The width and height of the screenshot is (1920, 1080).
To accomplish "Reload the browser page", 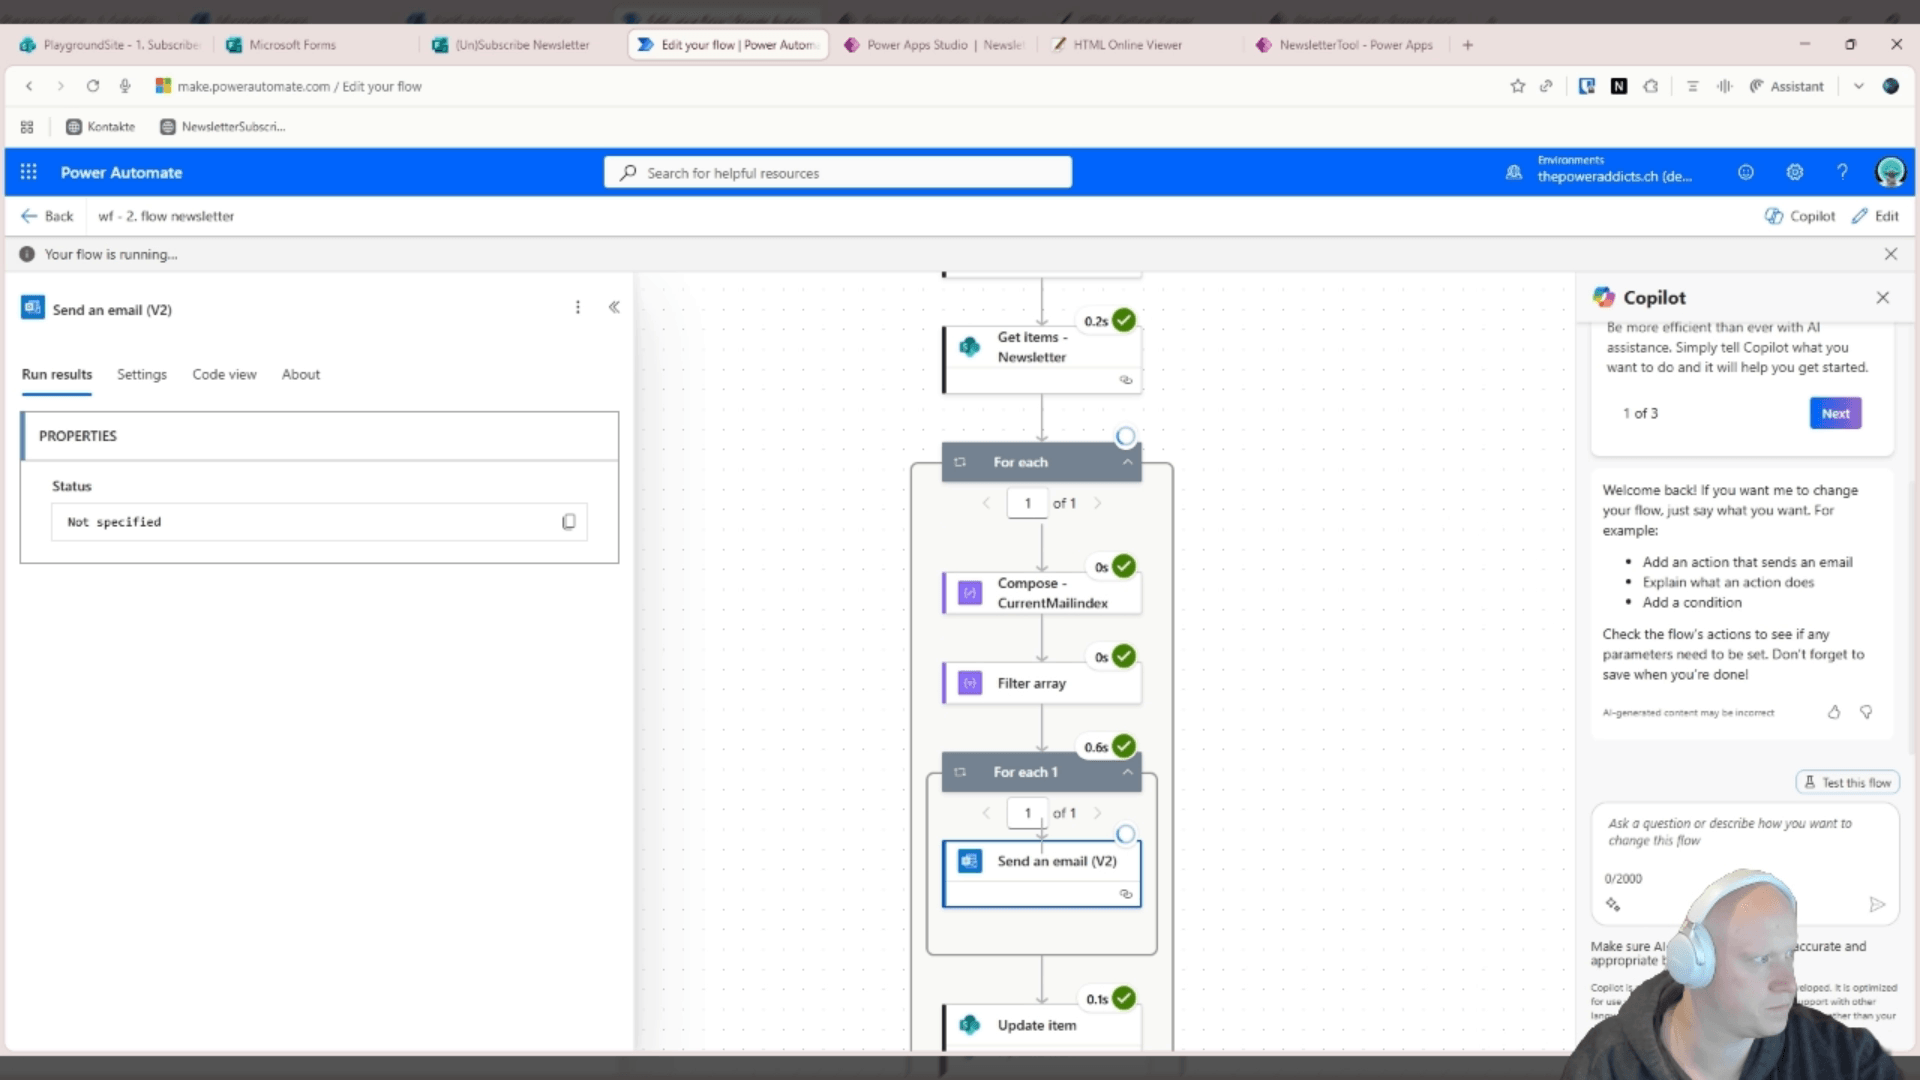I will (x=92, y=86).
